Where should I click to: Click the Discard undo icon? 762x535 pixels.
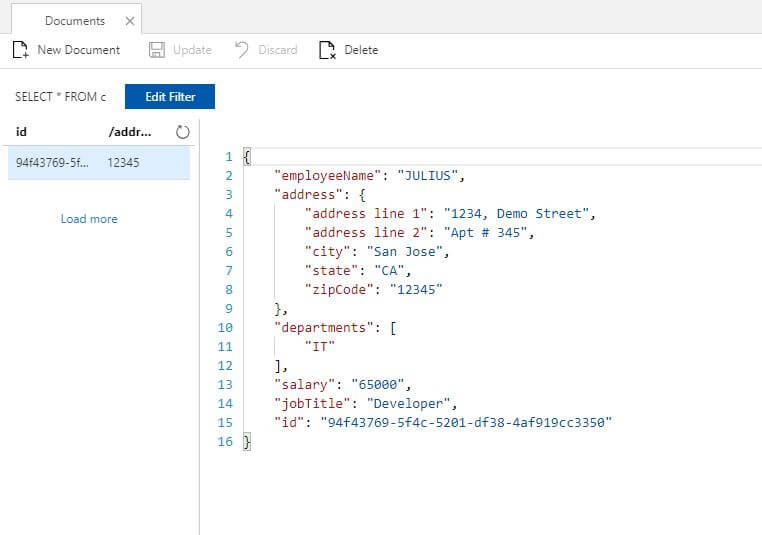pos(241,50)
